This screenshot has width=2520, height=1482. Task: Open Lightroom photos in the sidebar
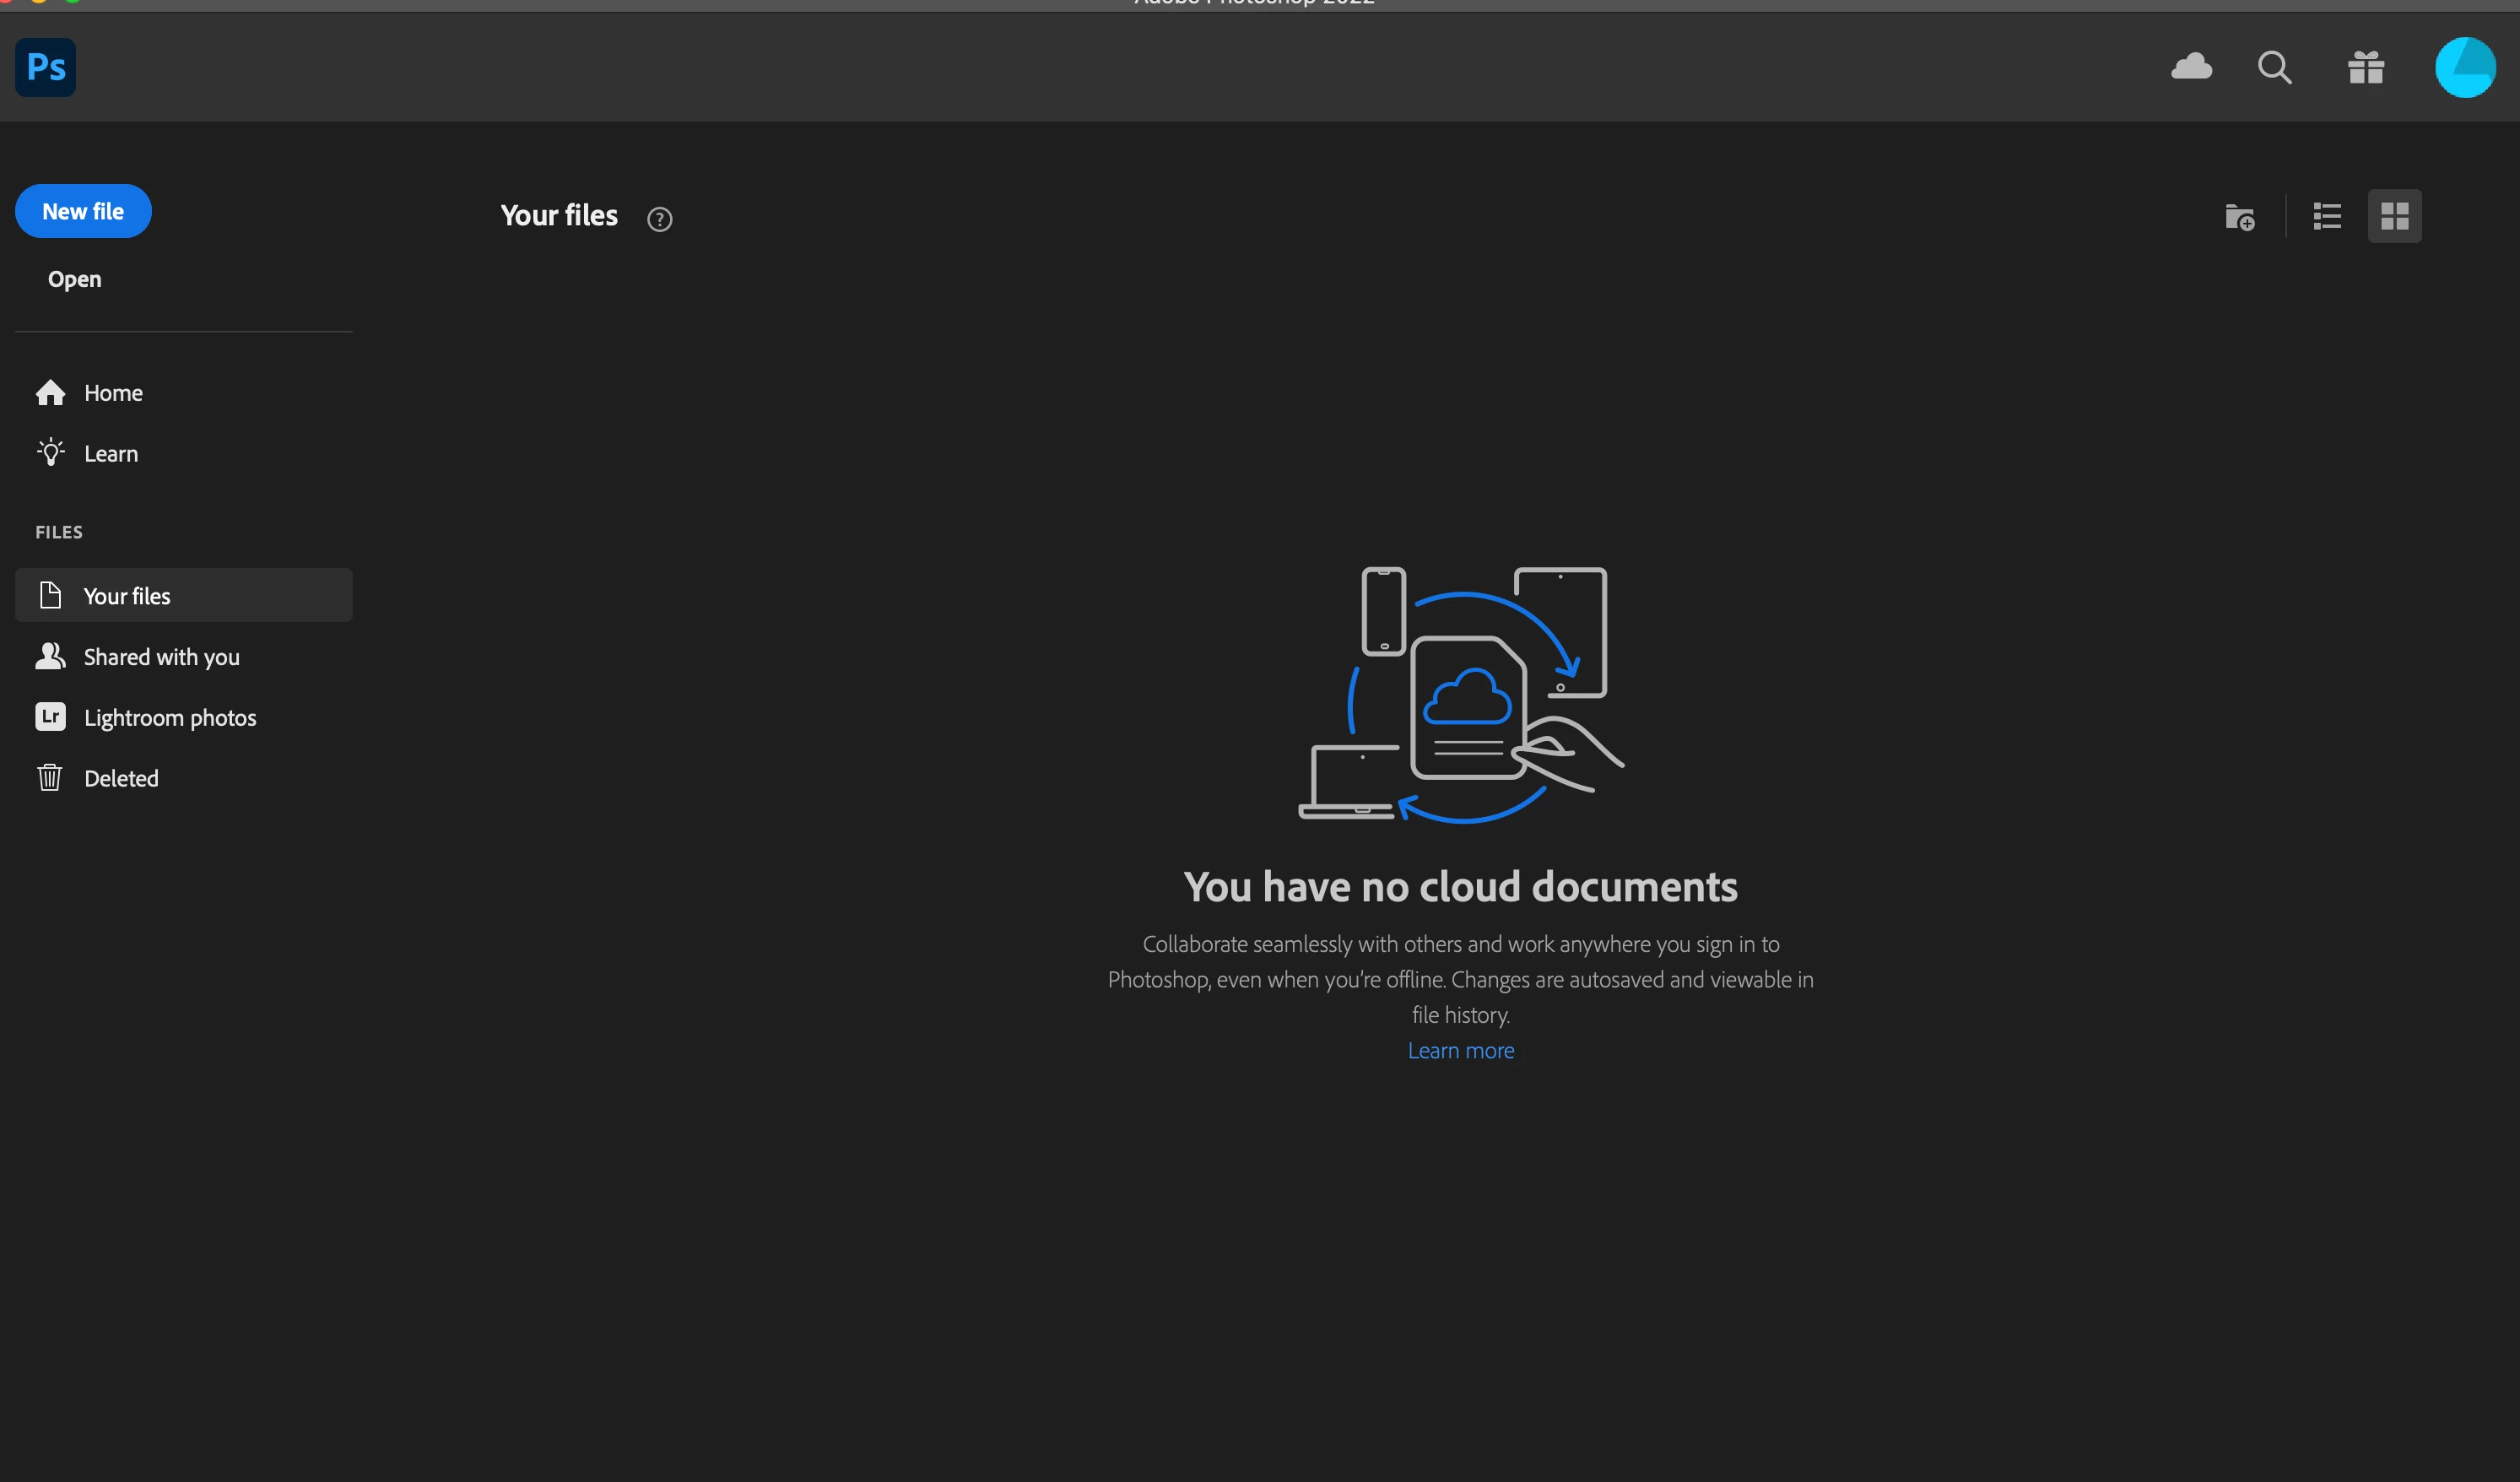click(x=170, y=718)
